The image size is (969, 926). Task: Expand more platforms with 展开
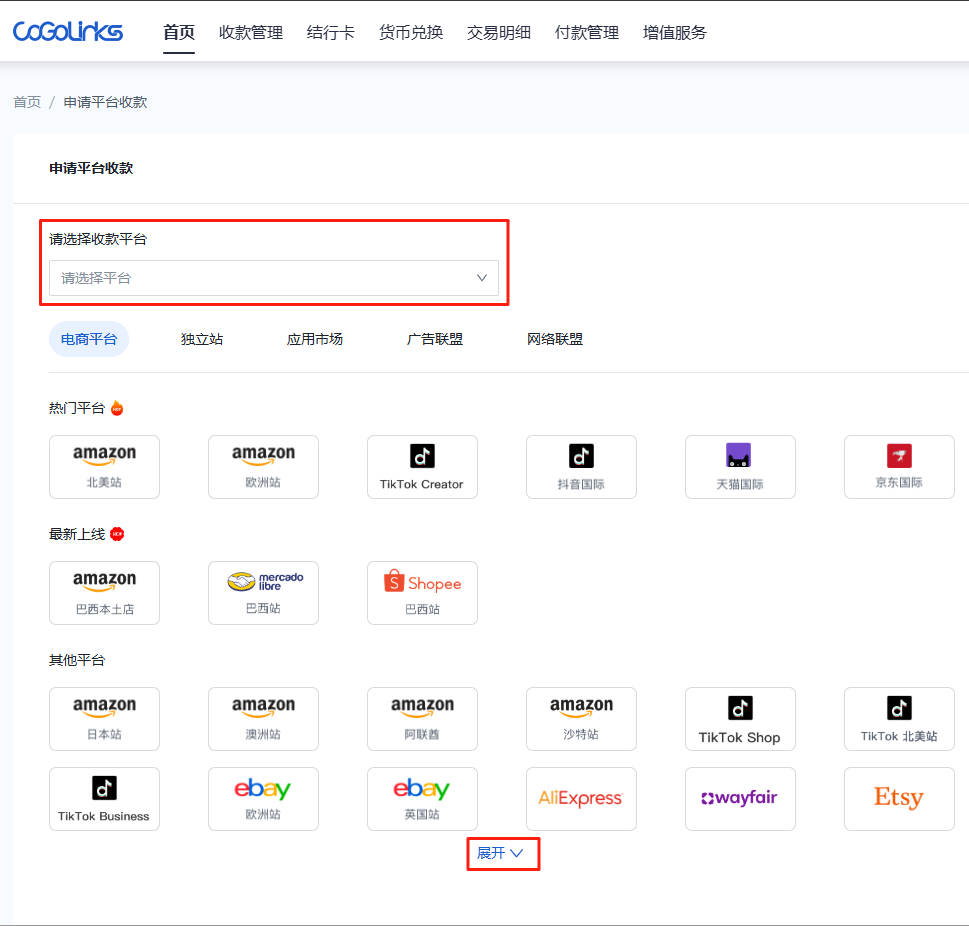pyautogui.click(x=501, y=853)
